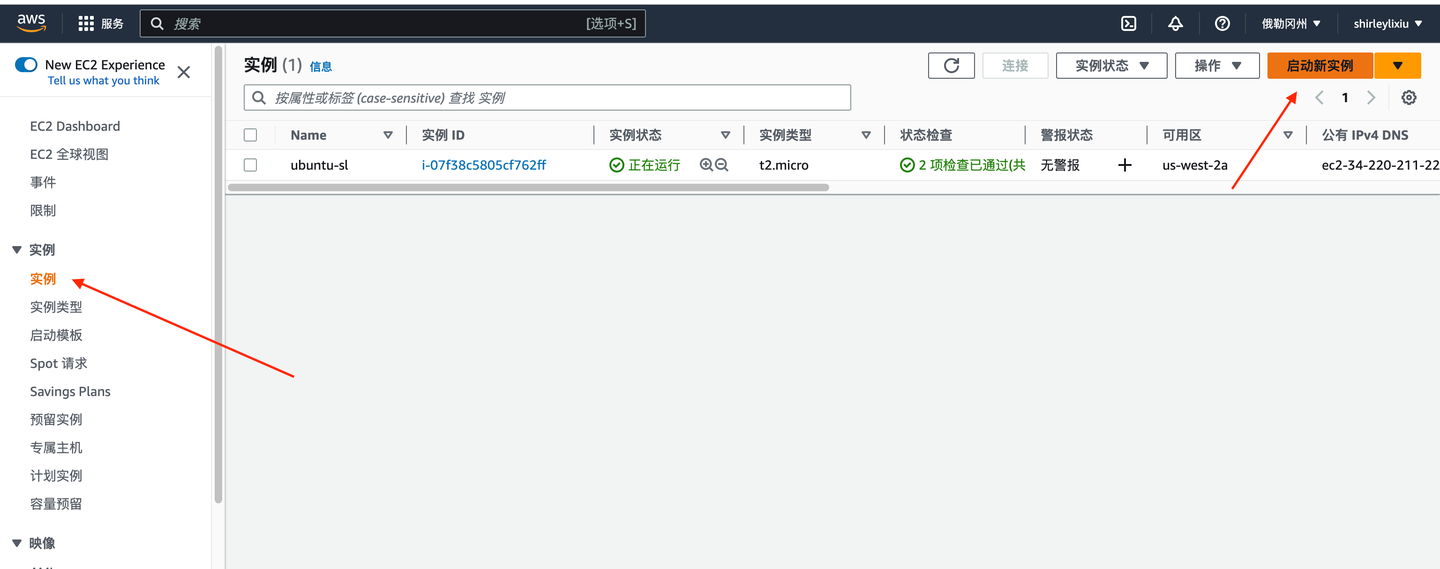This screenshot has height=569, width=1440.
Task: Click the 无警报 alarm status cell
Action: point(1060,165)
